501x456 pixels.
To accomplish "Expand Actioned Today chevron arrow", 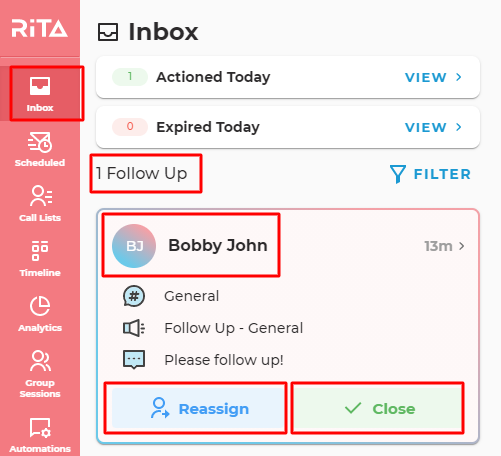I will (459, 77).
